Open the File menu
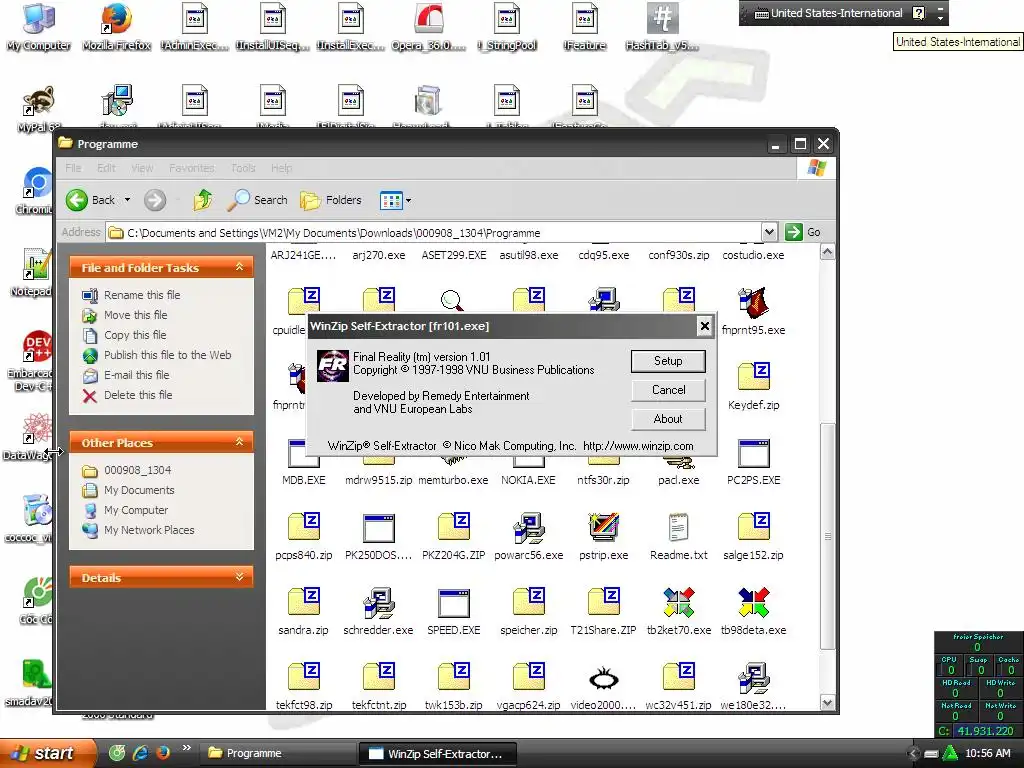Viewport: 1024px width, 768px height. pos(73,168)
